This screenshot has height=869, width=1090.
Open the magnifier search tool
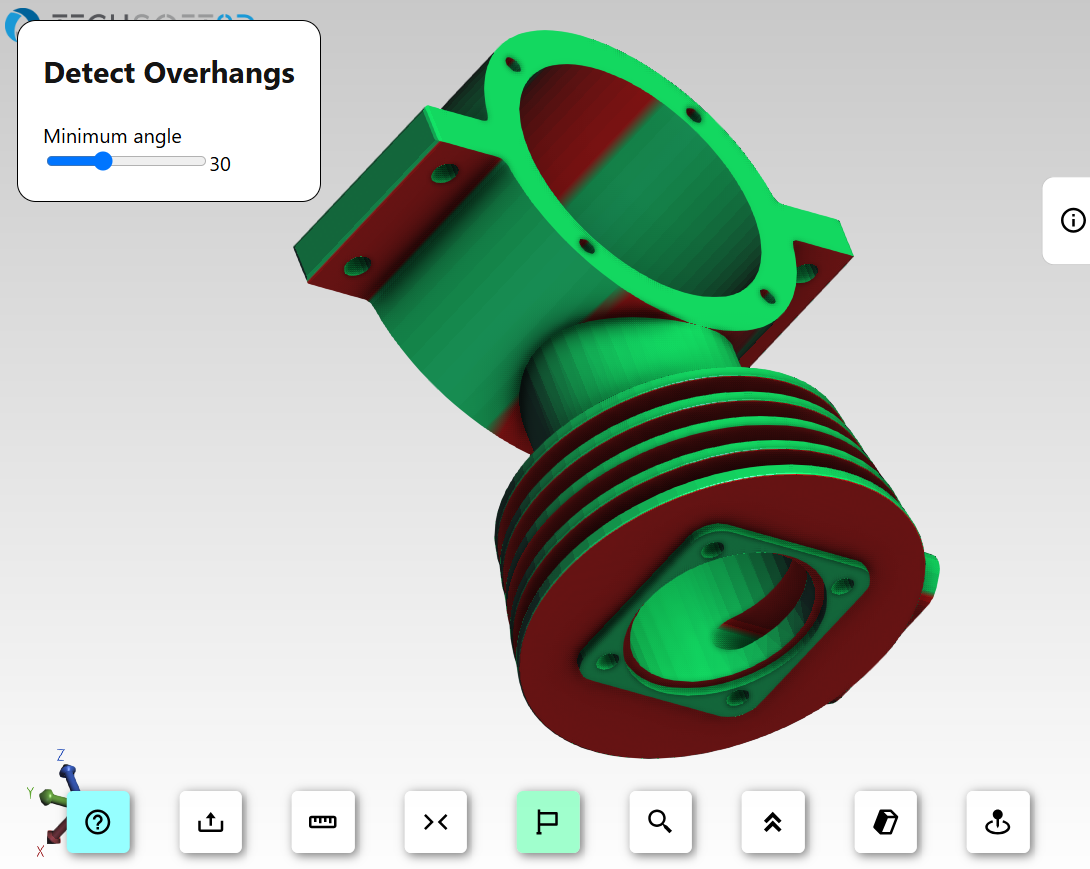point(660,822)
